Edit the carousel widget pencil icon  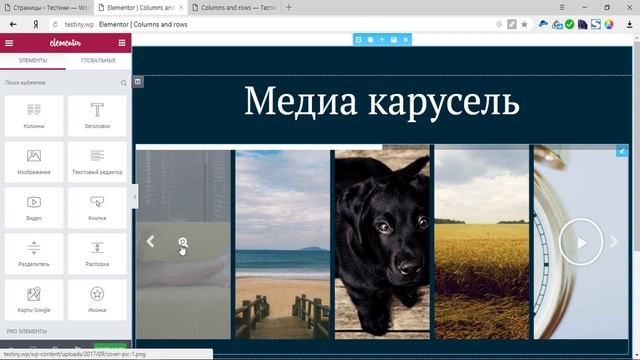tap(622, 151)
